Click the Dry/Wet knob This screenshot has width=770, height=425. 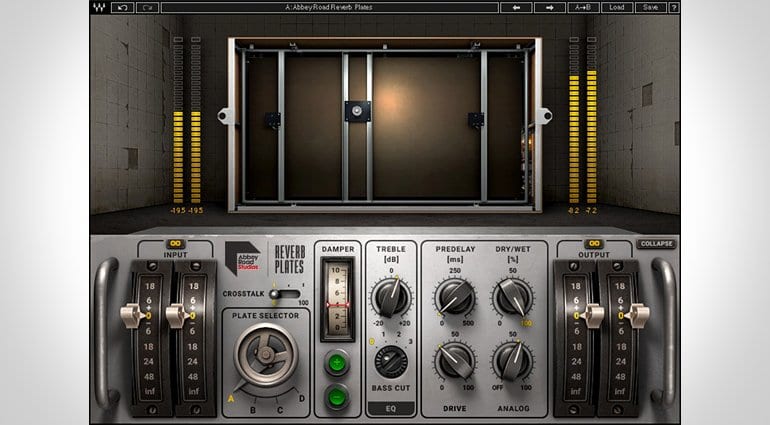(513, 297)
